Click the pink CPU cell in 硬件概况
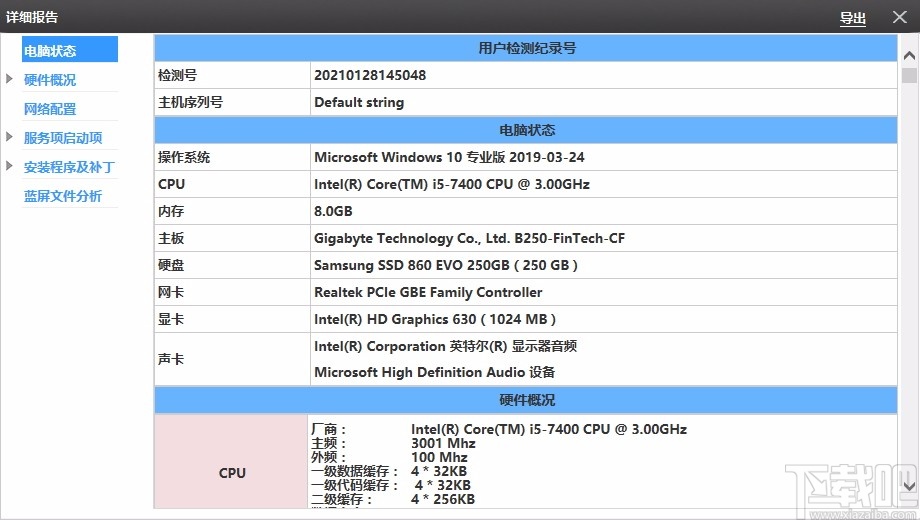This screenshot has height=520, width=920. click(231, 461)
